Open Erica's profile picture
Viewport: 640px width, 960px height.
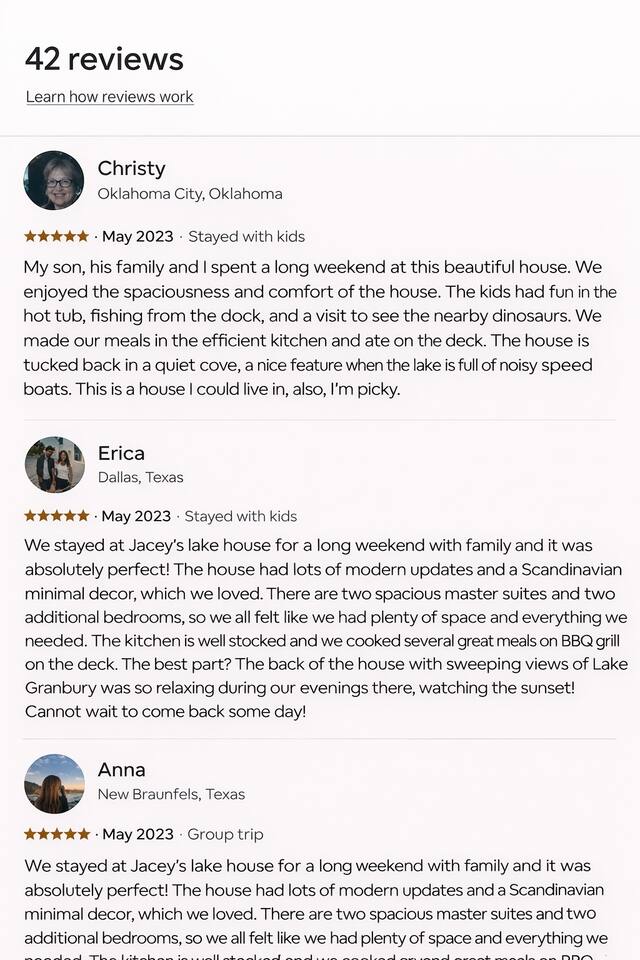[54, 464]
